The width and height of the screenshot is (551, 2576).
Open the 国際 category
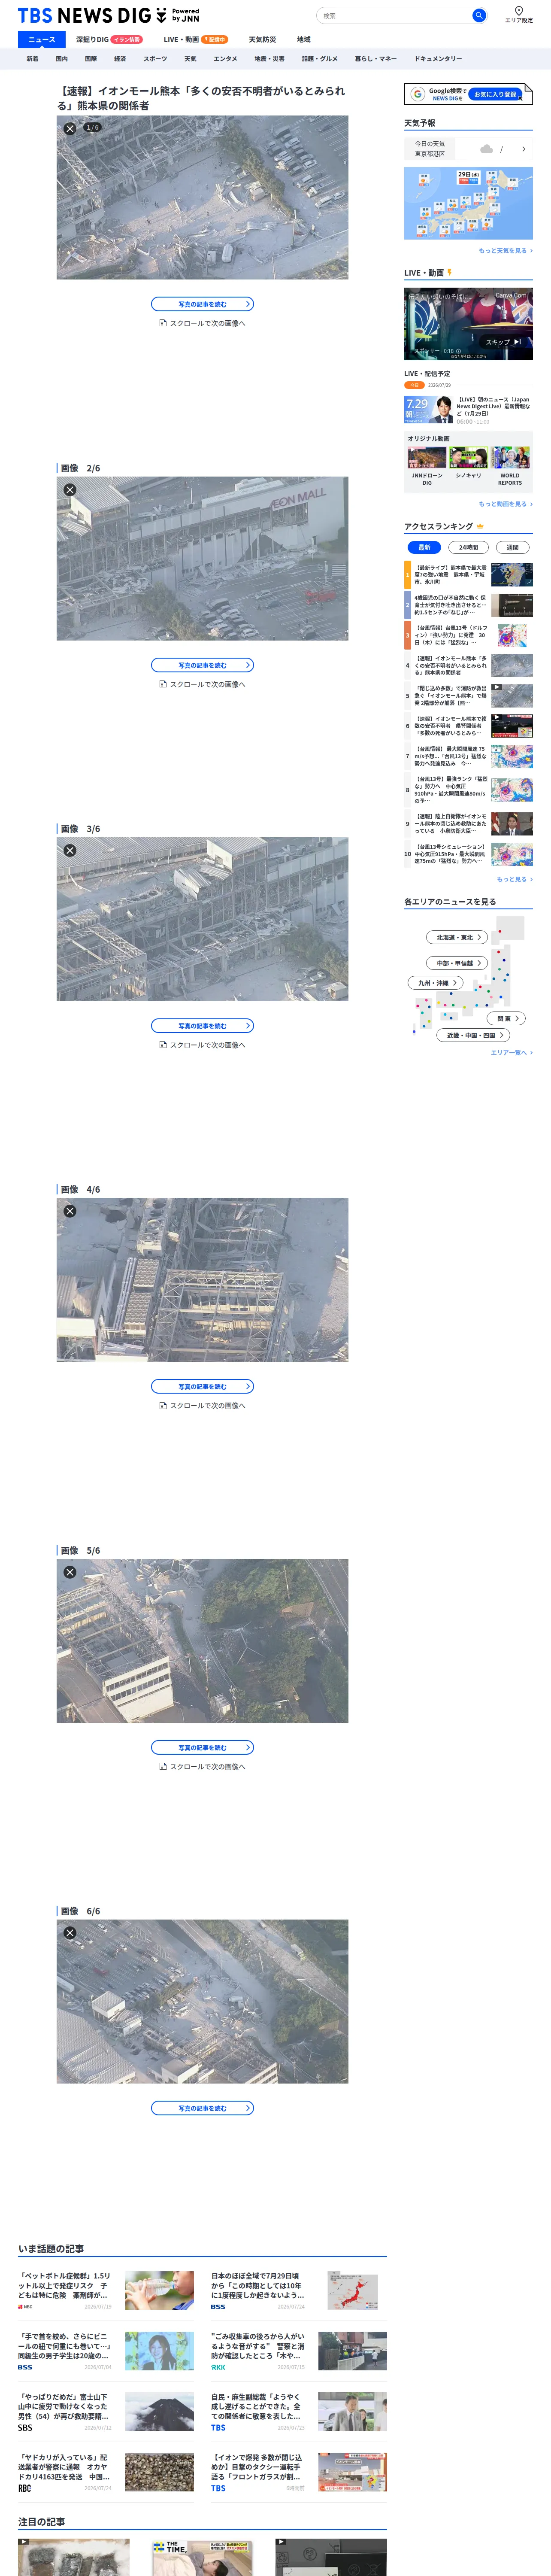pos(91,59)
